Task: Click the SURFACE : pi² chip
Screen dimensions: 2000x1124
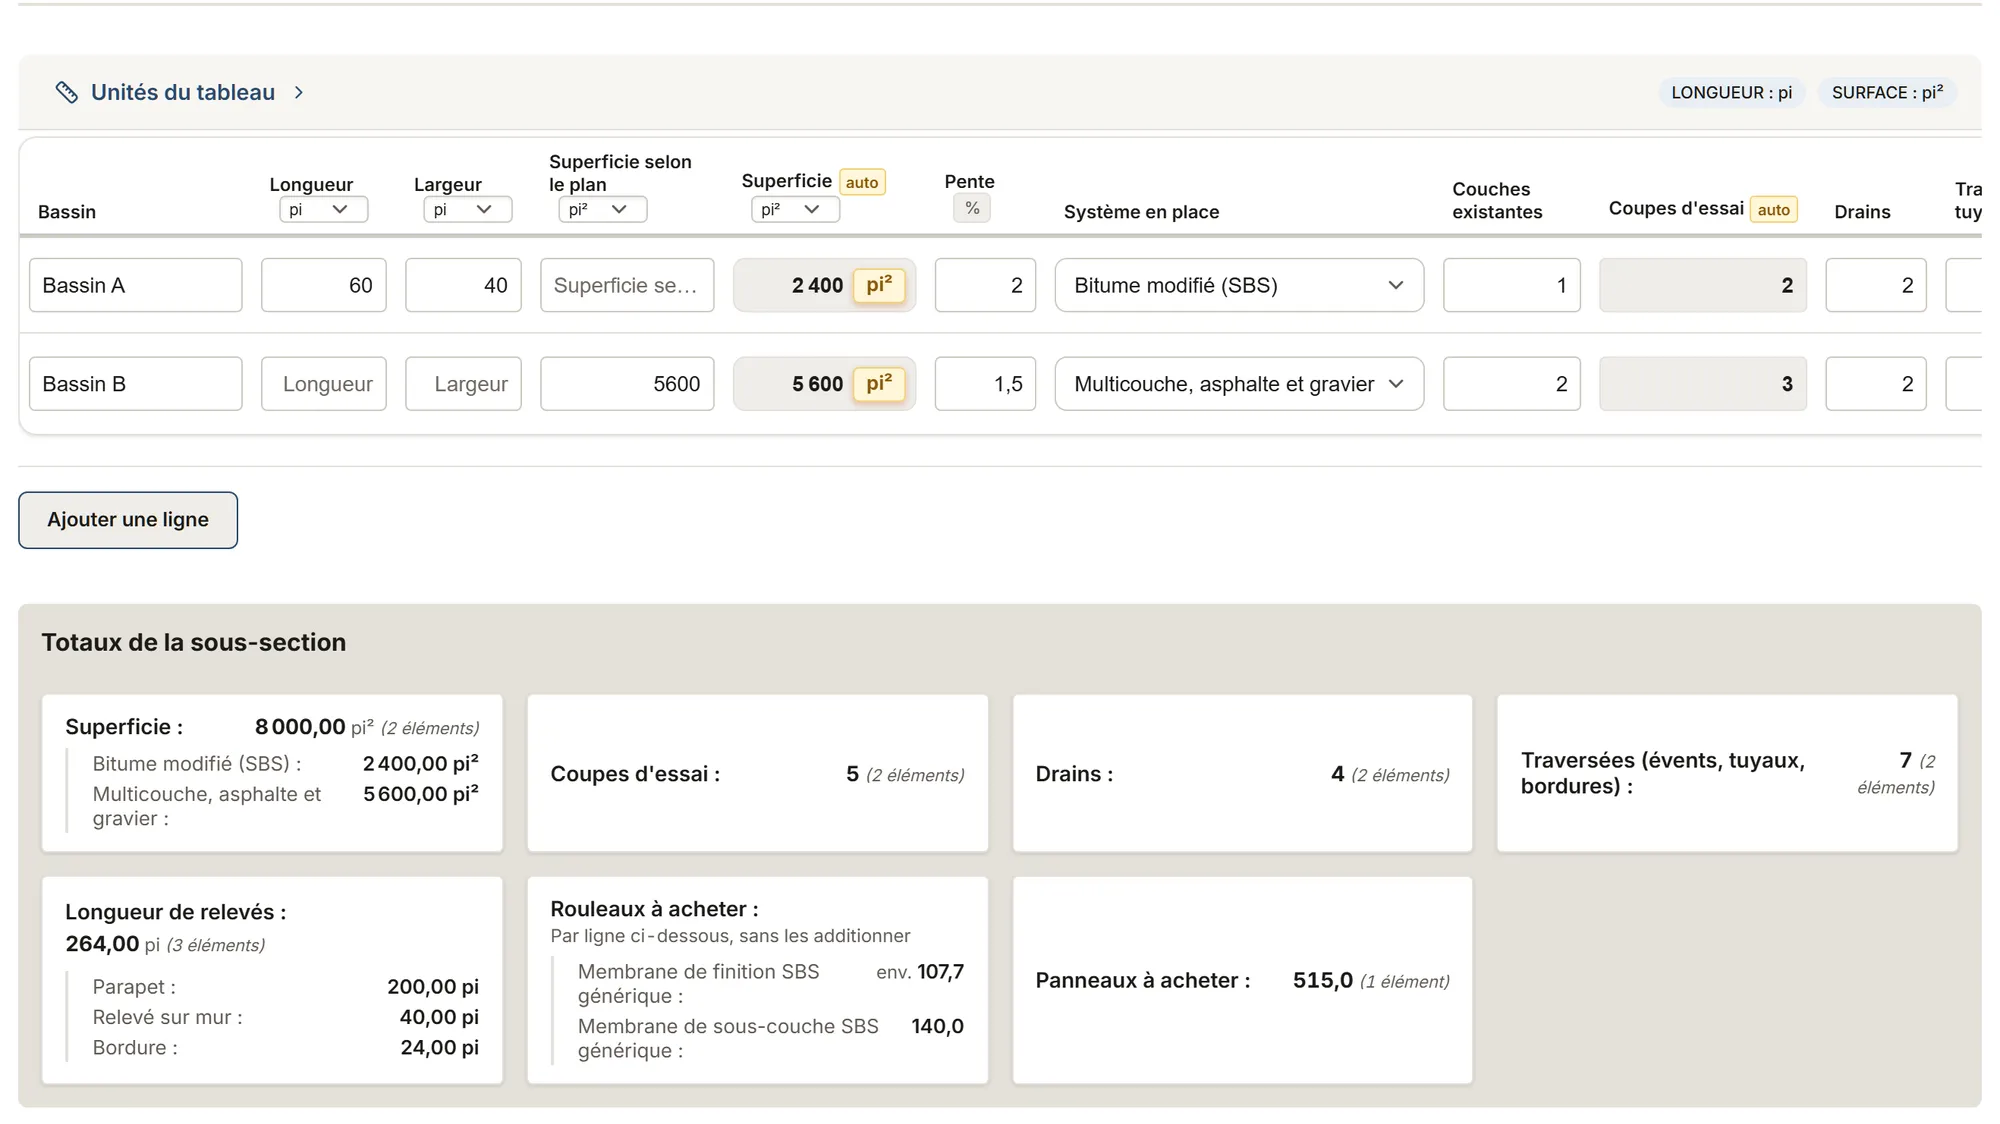Action: pos(1887,92)
